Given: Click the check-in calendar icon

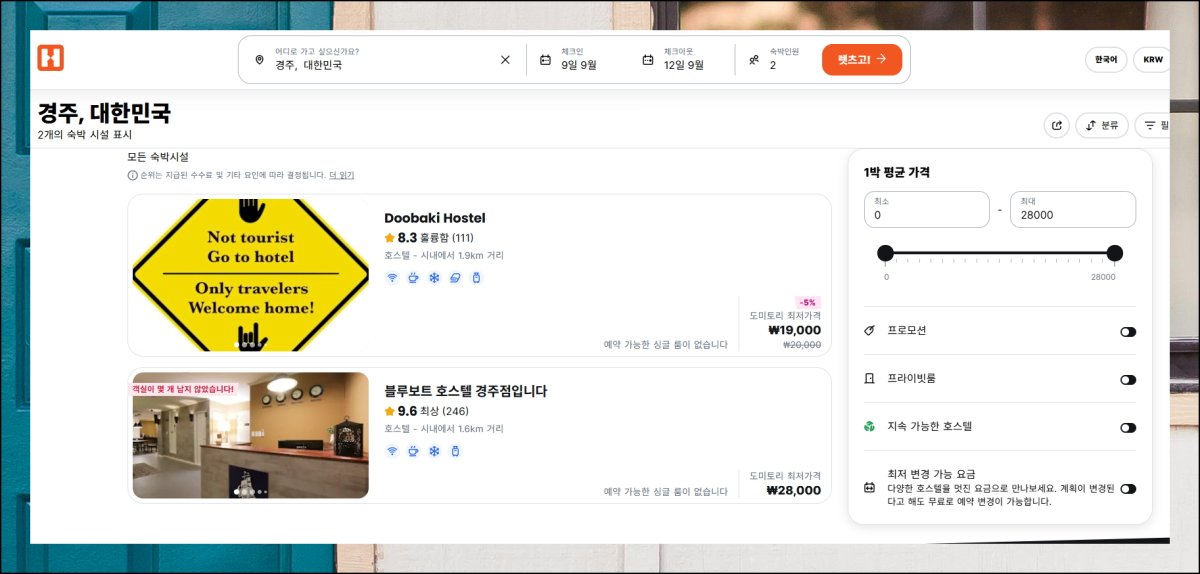Looking at the screenshot, I should coord(545,60).
